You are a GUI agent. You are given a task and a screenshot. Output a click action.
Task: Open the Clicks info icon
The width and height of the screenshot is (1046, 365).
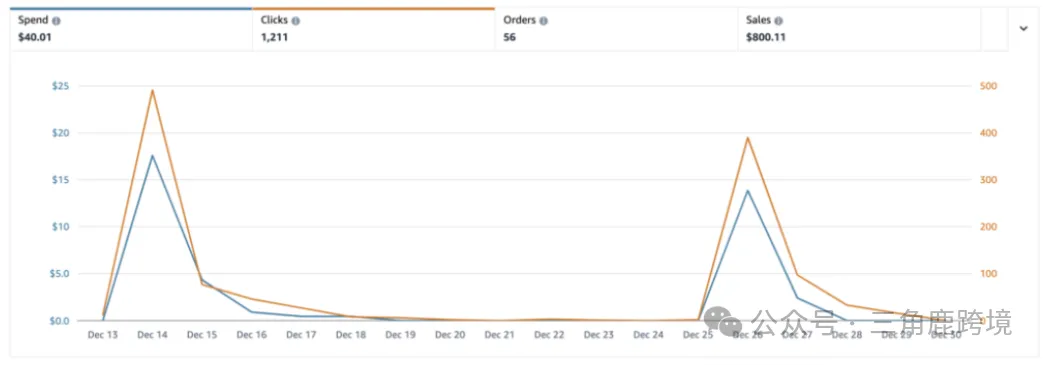[x=296, y=21]
